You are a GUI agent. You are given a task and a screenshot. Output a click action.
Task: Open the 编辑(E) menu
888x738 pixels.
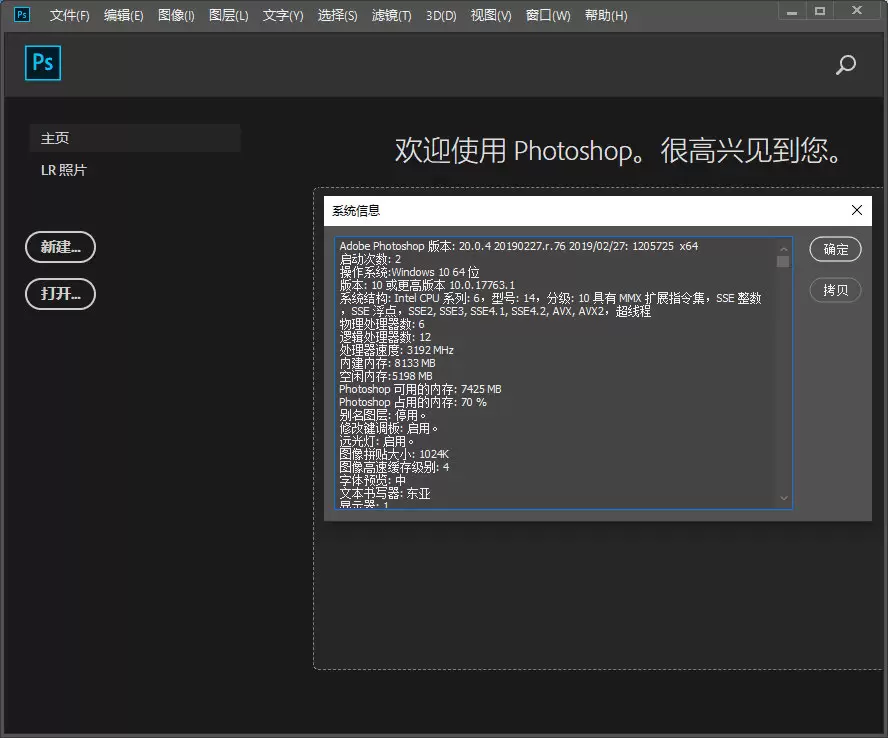click(123, 15)
